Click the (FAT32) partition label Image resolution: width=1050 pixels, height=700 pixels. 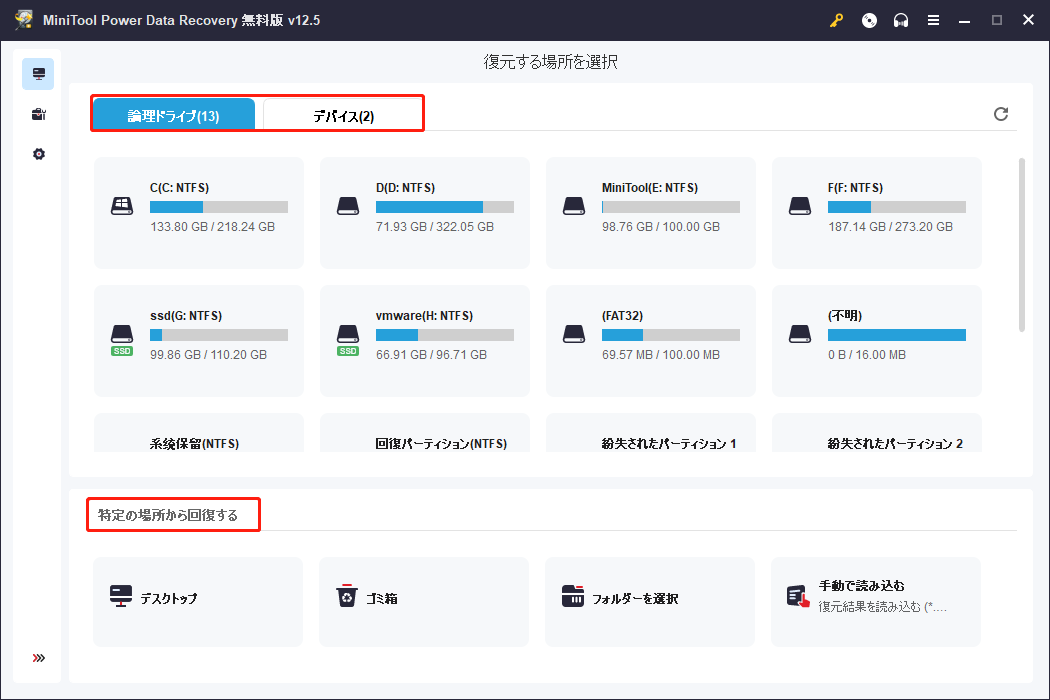click(x=622, y=316)
